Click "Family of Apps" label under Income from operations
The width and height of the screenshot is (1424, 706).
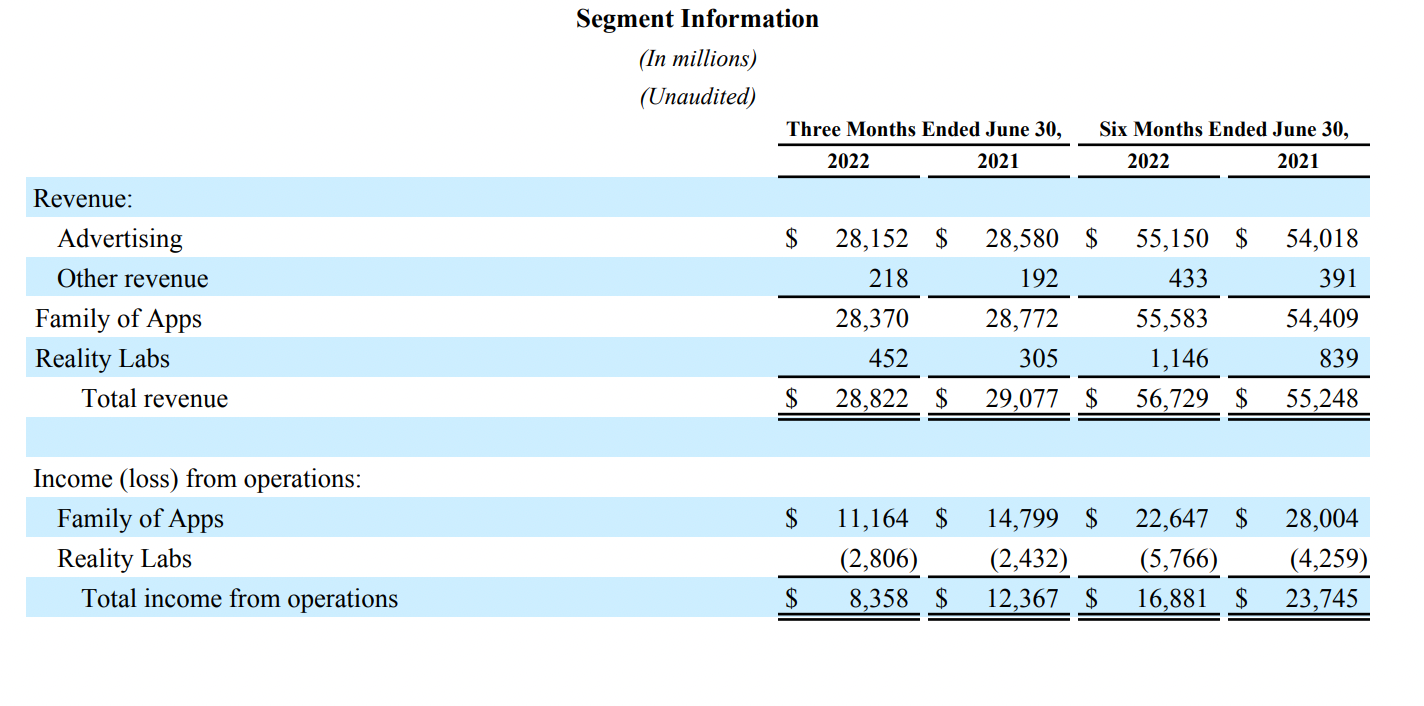pyautogui.click(x=140, y=519)
